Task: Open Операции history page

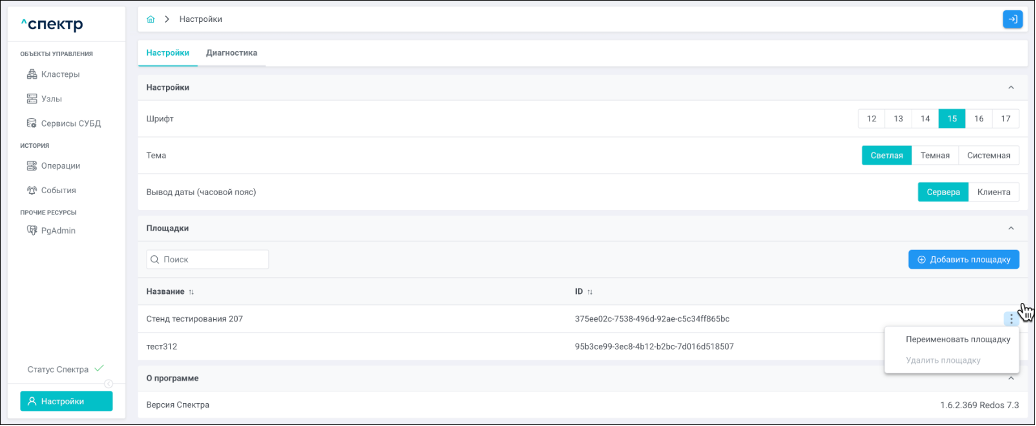Action: click(x=60, y=166)
